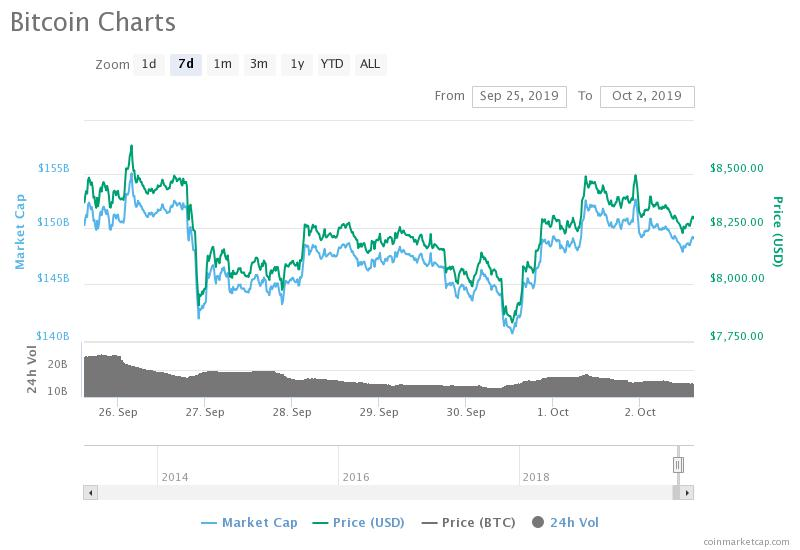Screen dimensions: 800x550
Task: Click the navigator scroll-right arrow
Action: [x=687, y=493]
